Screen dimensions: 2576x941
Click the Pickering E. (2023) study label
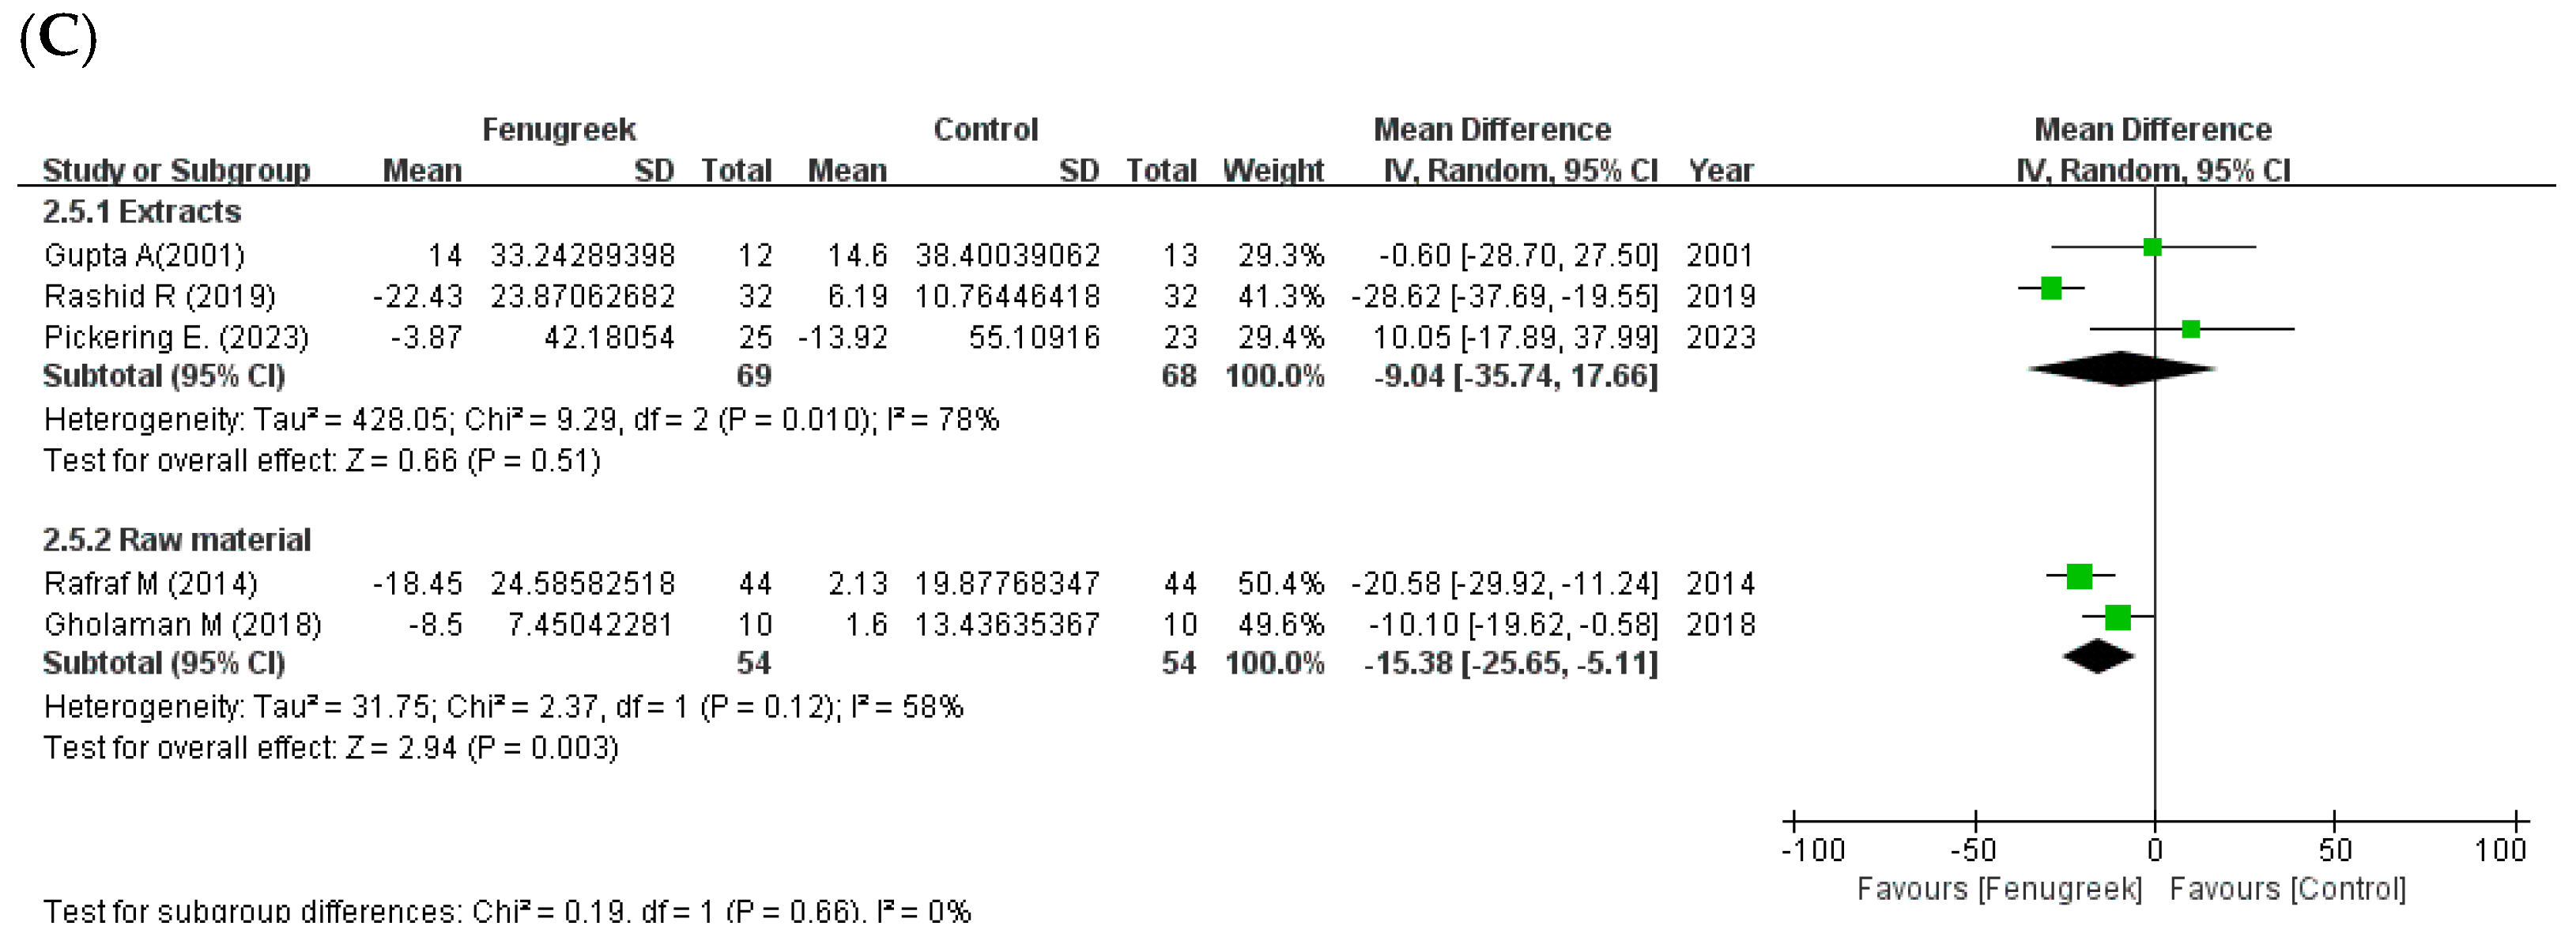tap(176, 338)
